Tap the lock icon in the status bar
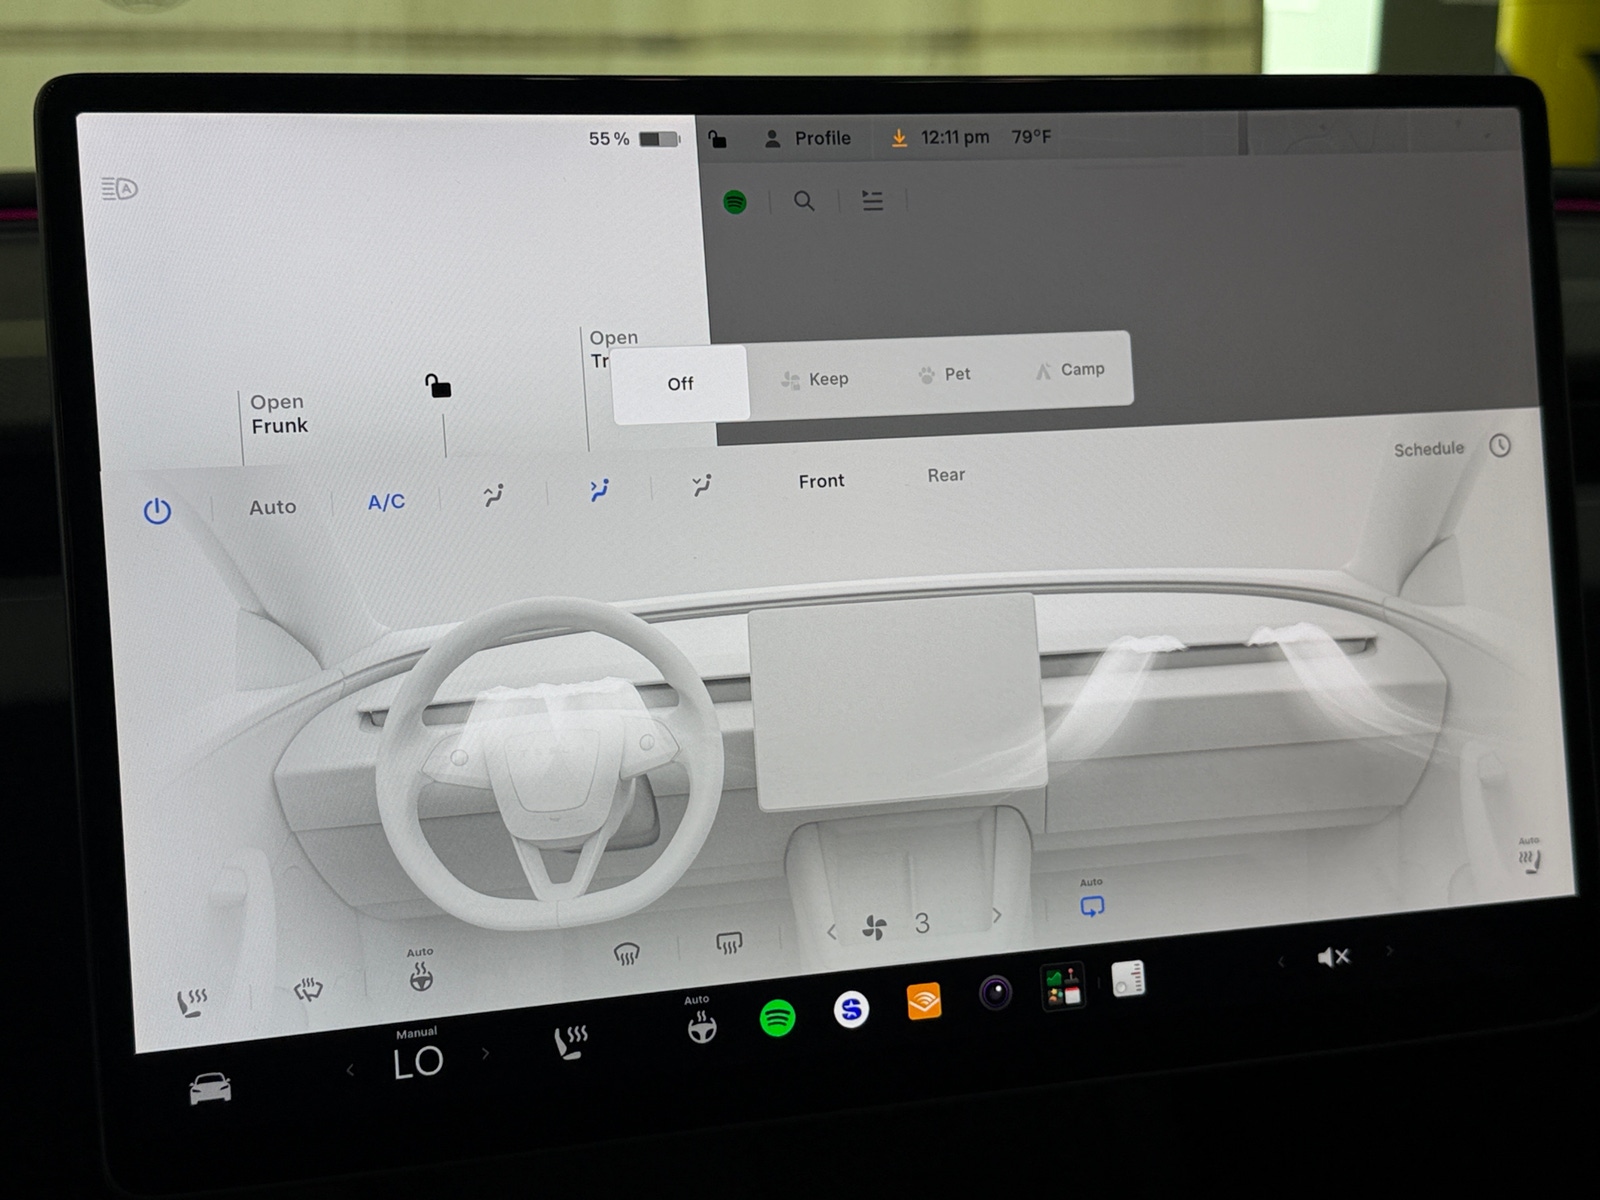The image size is (1600, 1200). (x=717, y=138)
